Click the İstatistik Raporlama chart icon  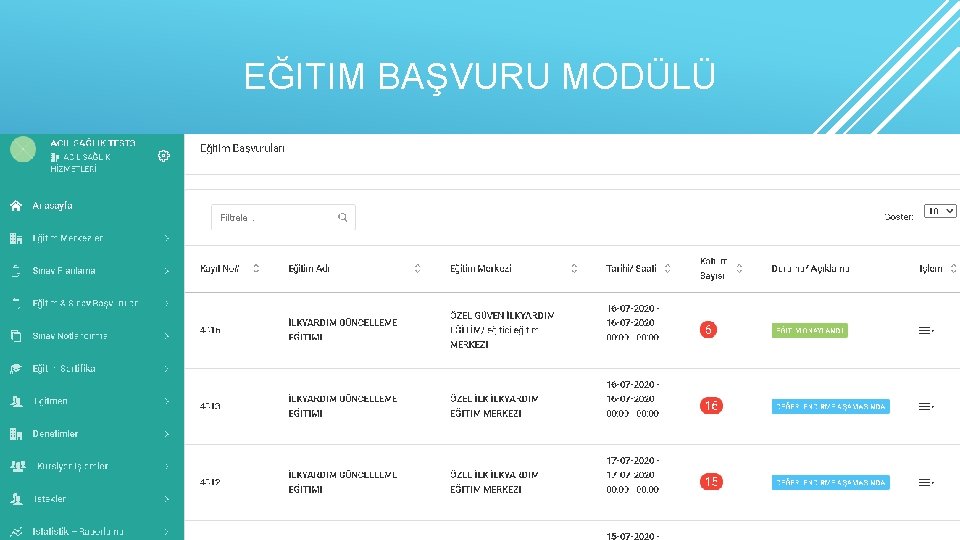coord(16,531)
